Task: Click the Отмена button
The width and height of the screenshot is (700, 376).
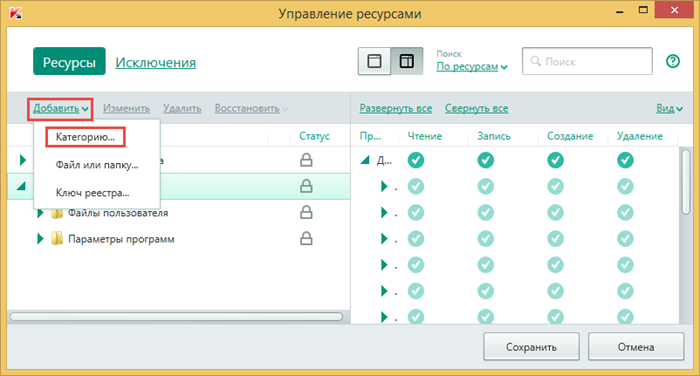Action: [636, 347]
